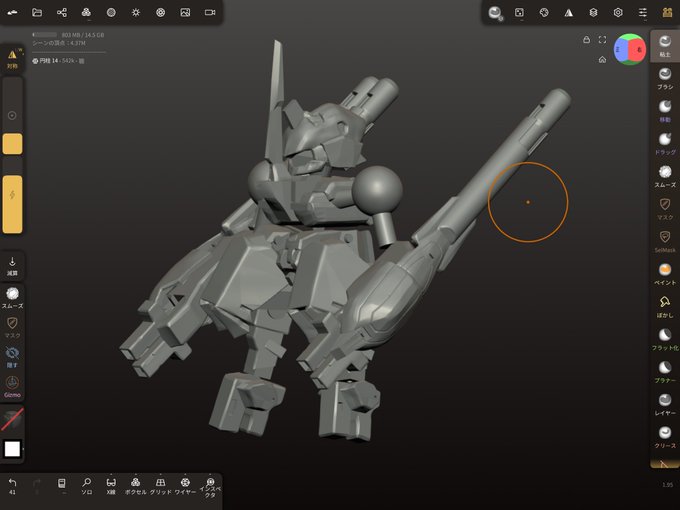The width and height of the screenshot is (680, 510).
Task: Toggle 対称 symmetry on left panel
Action: click(12, 59)
